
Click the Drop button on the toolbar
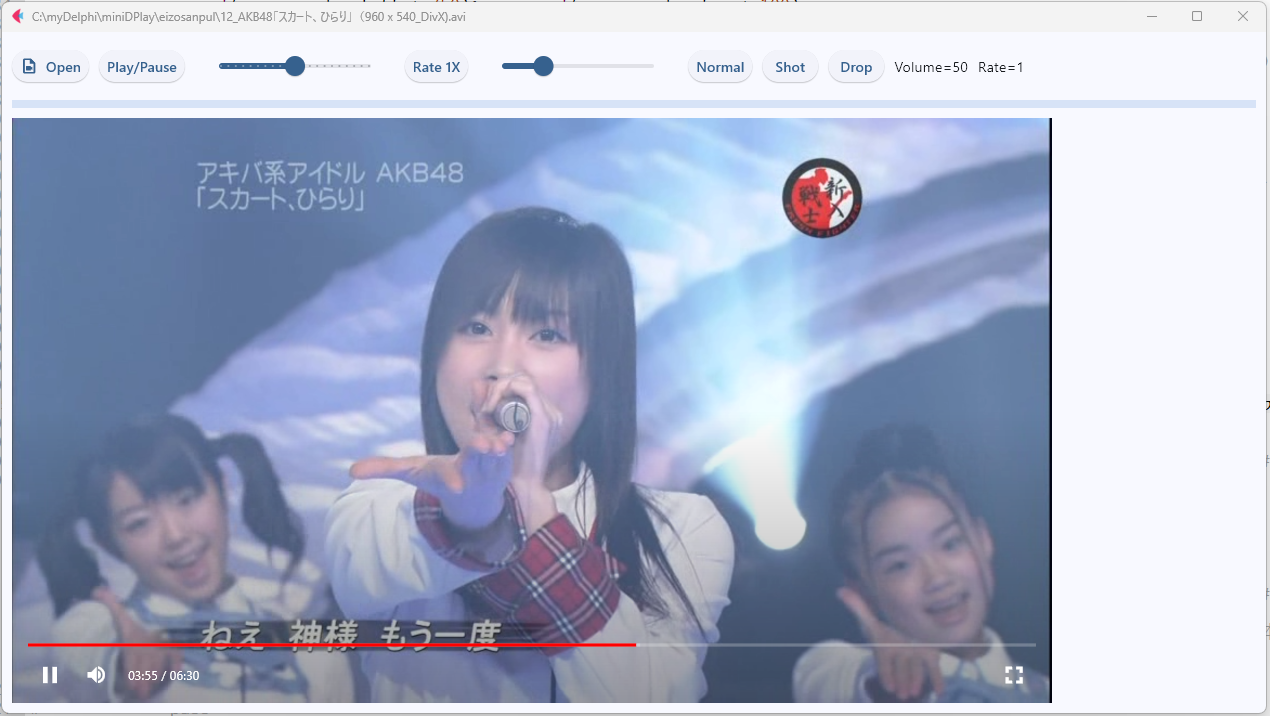(855, 66)
